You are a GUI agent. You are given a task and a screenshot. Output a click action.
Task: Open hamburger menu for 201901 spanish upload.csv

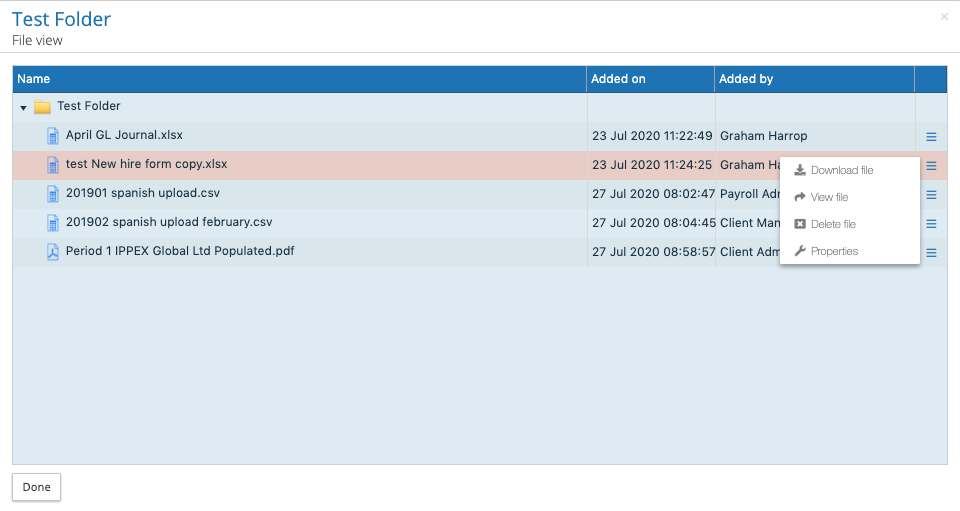931,195
